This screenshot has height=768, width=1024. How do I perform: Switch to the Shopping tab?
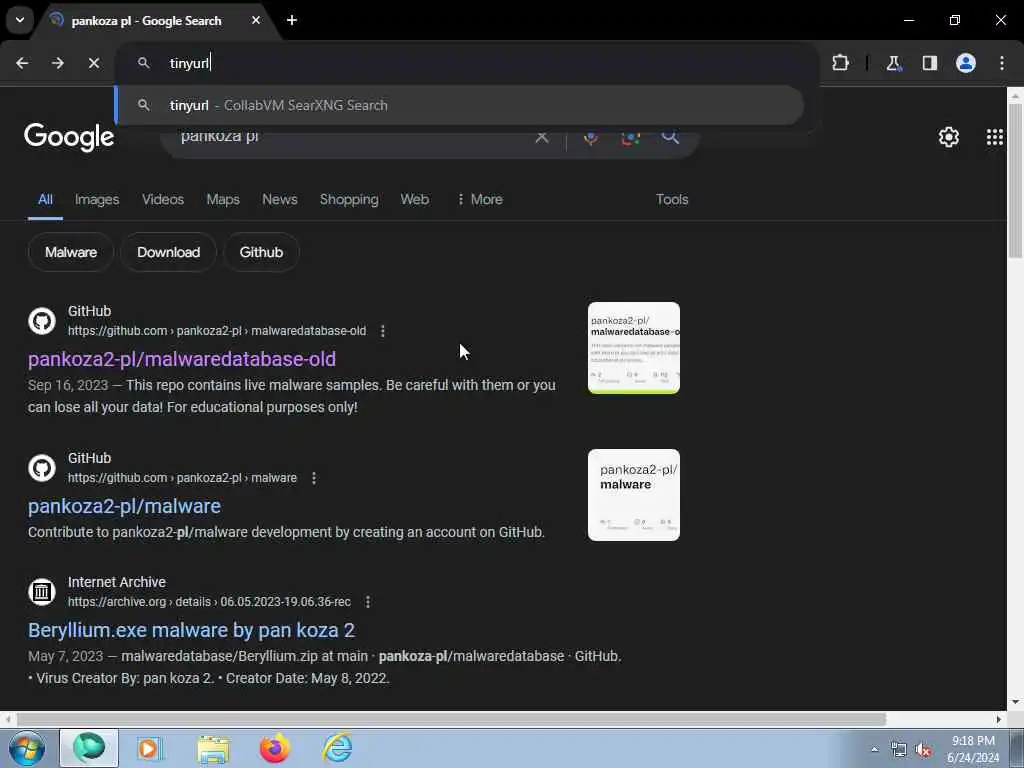[x=349, y=199]
